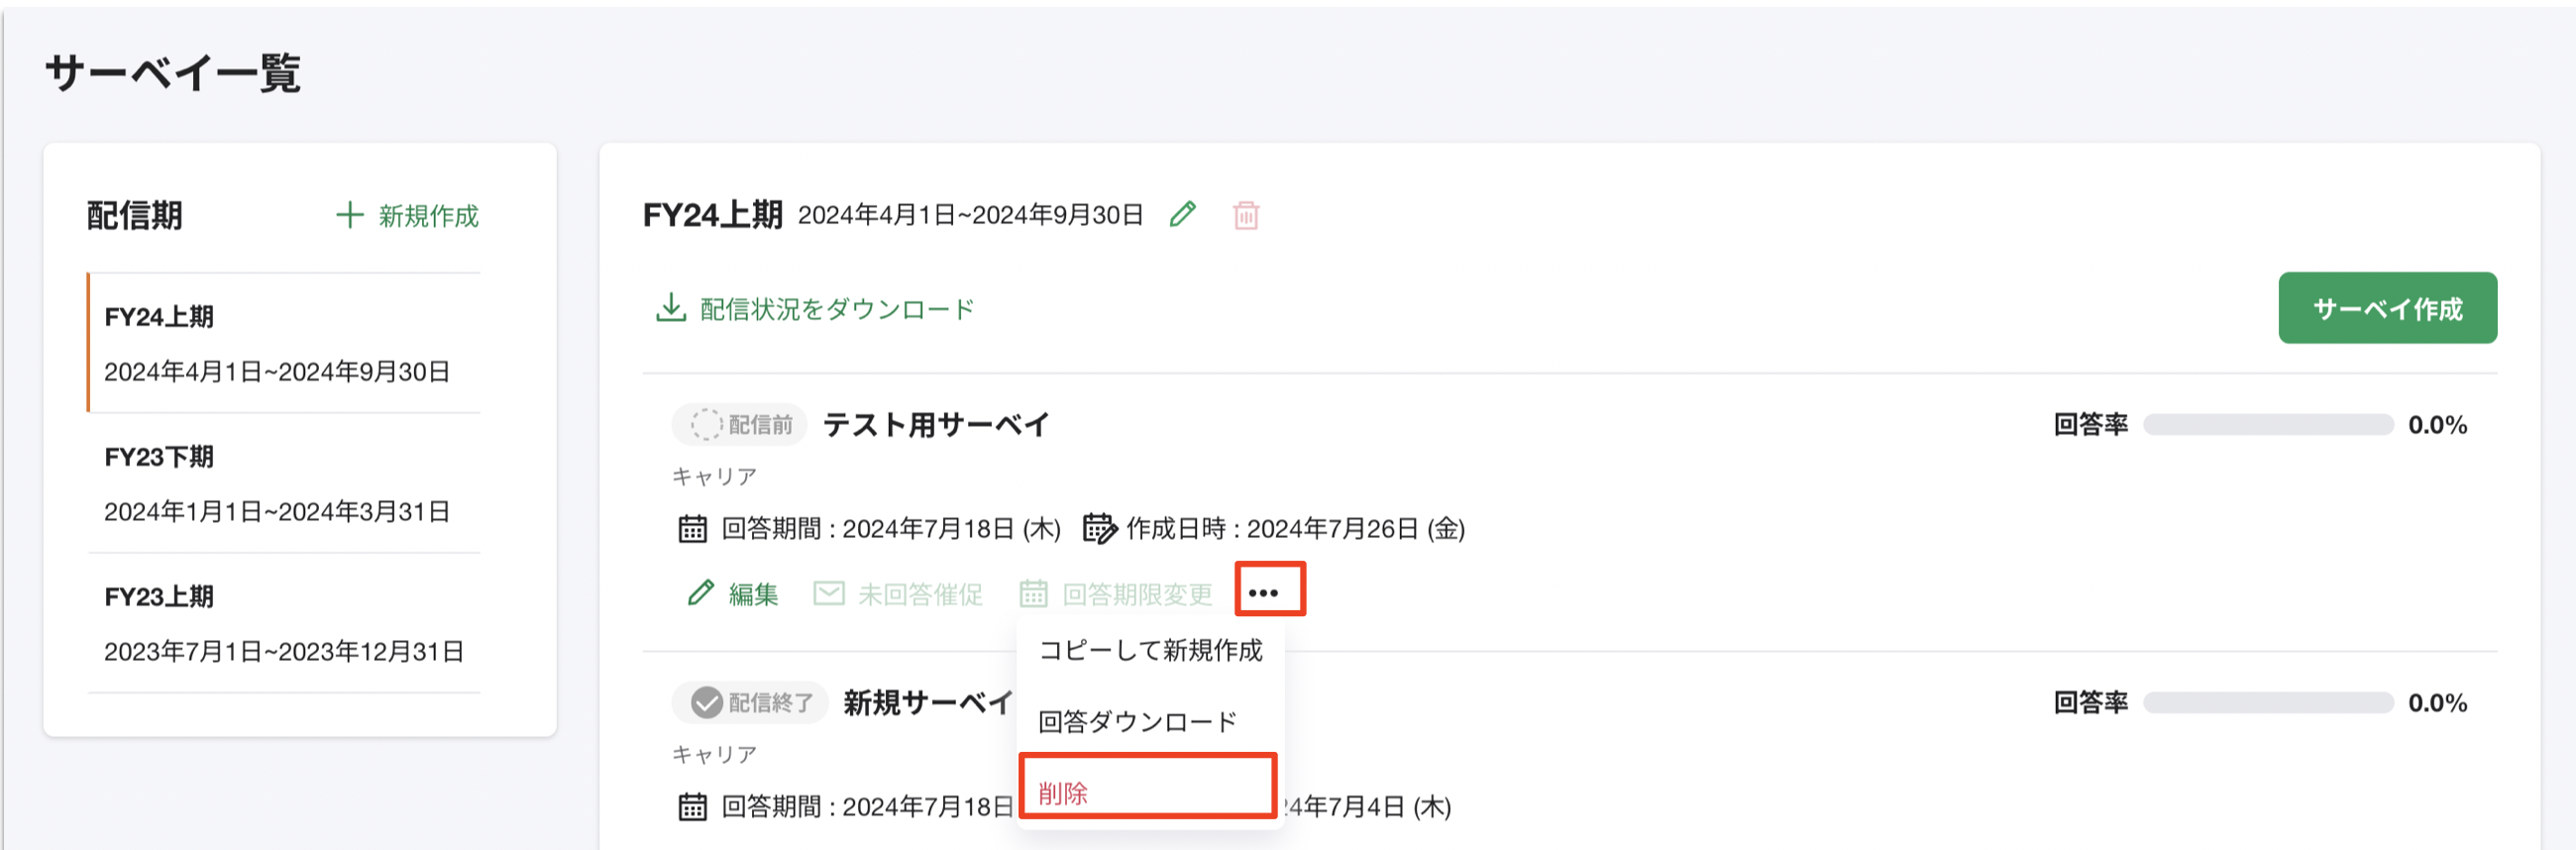This screenshot has width=2576, height=850.
Task: Click the trash icon next to FY24上期
Action: click(1246, 214)
